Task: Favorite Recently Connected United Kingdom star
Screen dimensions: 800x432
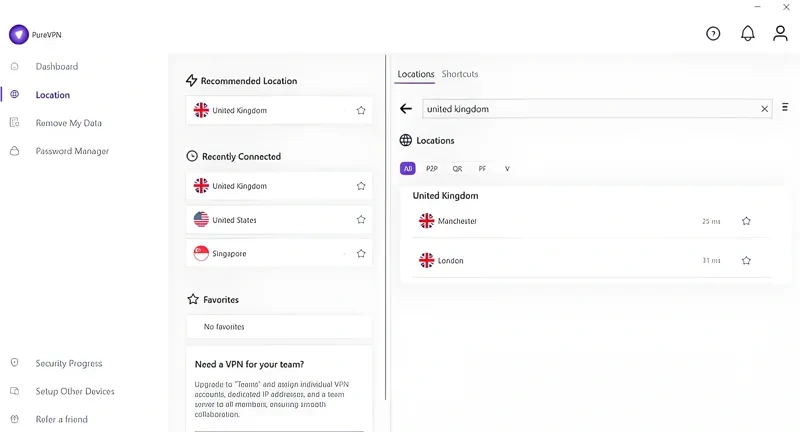Action: 361,186
